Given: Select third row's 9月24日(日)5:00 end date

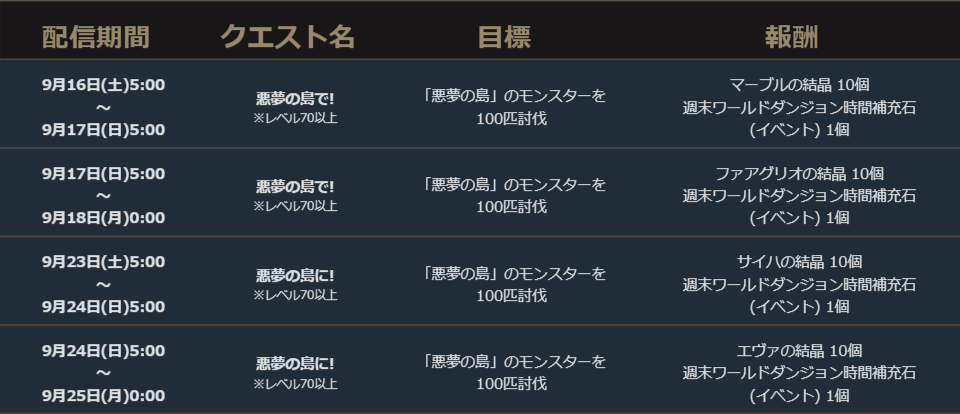Looking at the screenshot, I should [104, 306].
